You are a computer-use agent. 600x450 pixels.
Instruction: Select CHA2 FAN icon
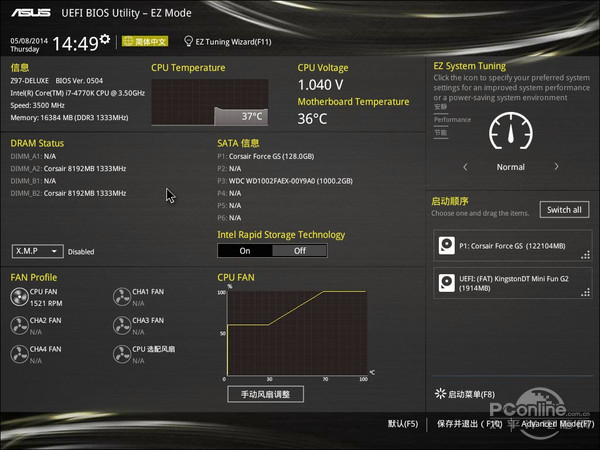click(20, 326)
